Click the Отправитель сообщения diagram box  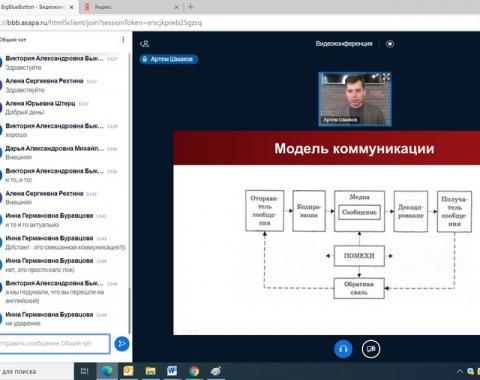(x=265, y=210)
